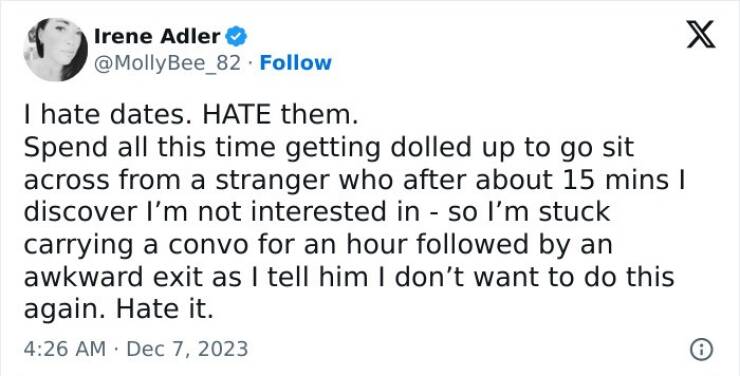Viewport: 740px width, 376px height.
Task: Open the tweet info circle icon
Action: (702, 350)
